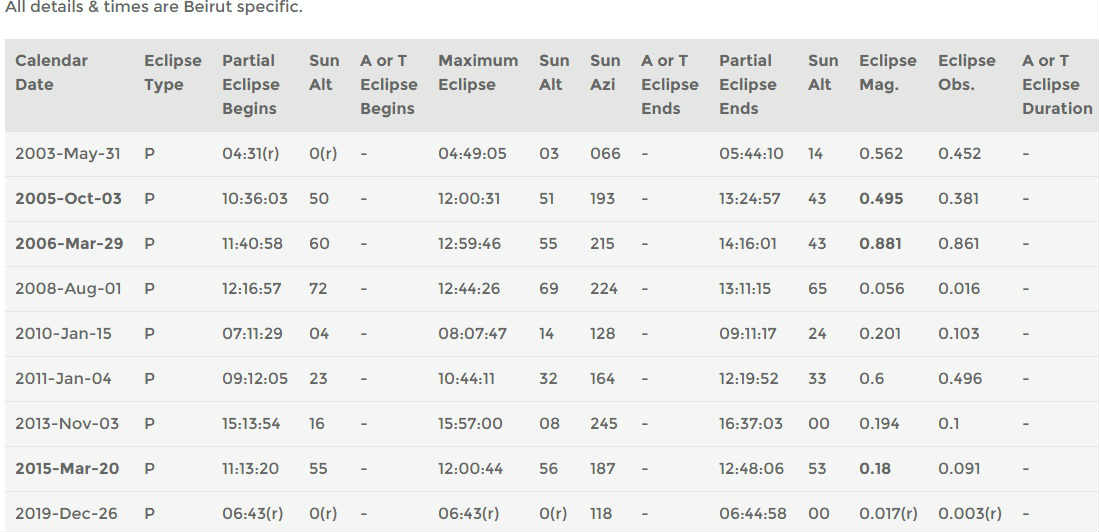1099x532 pixels.
Task: Open the 2006-Mar-29 eclipse date entry
Action: click(x=68, y=243)
